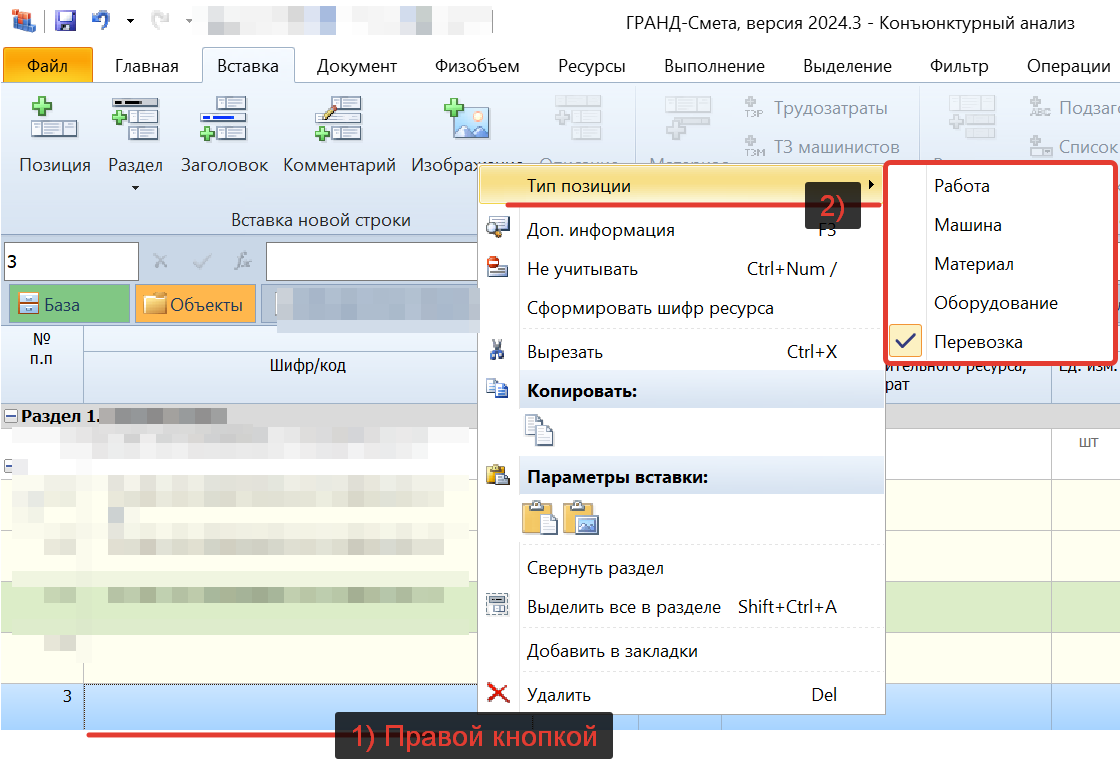Click the confirm checkmark by formula bar

(x=202, y=261)
